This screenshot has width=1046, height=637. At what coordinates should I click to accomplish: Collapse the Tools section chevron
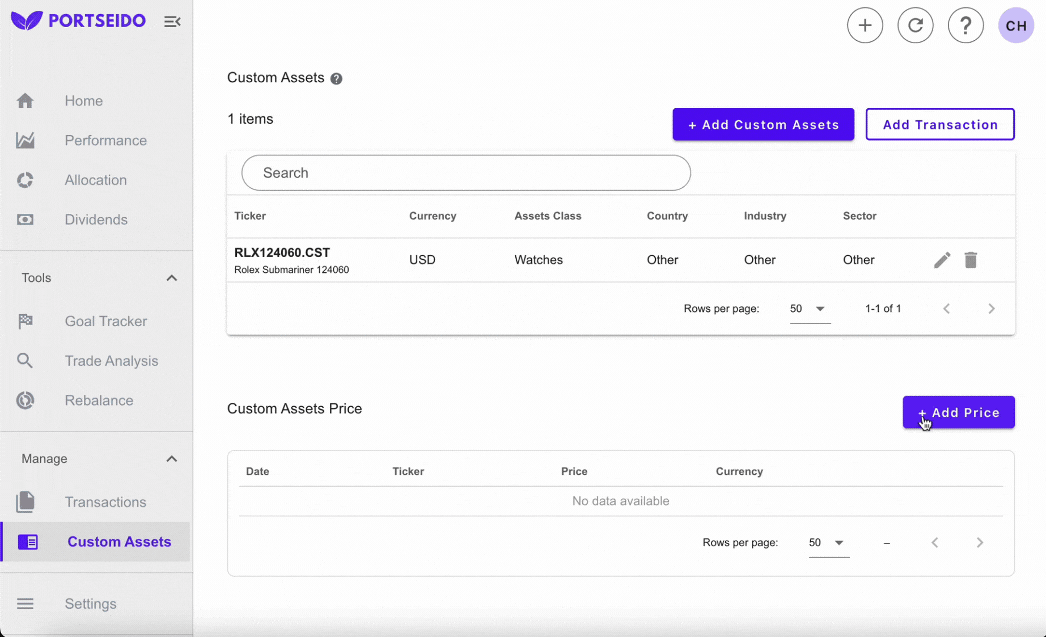[171, 277]
